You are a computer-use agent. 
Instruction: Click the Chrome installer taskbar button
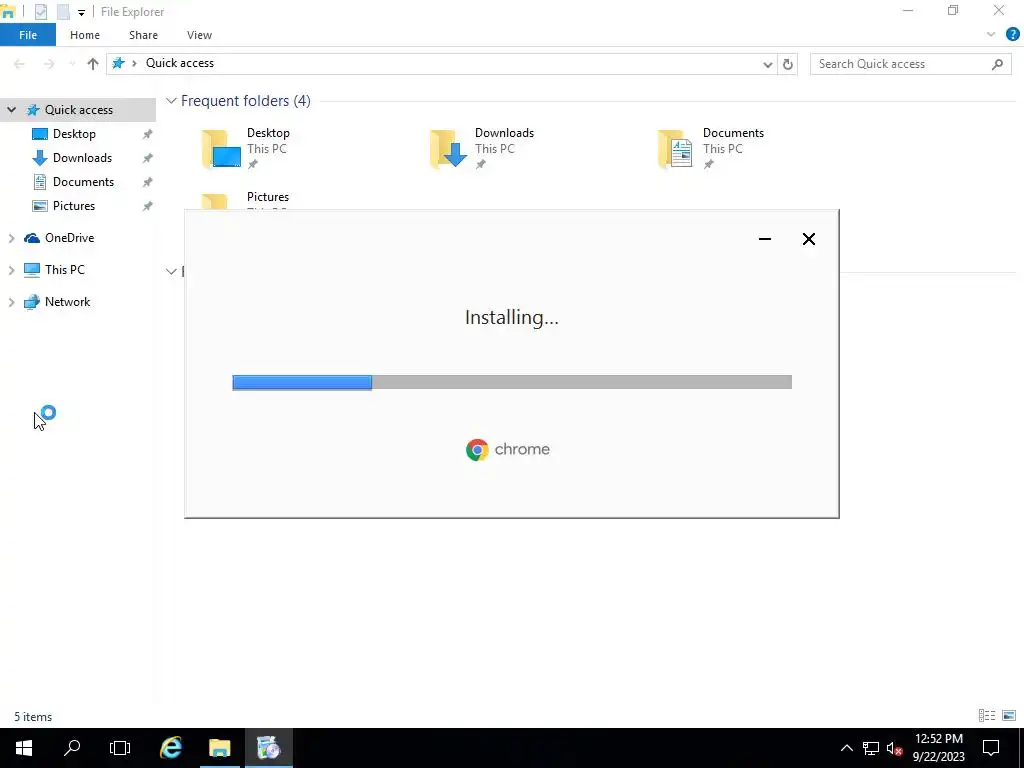pyautogui.click(x=268, y=748)
